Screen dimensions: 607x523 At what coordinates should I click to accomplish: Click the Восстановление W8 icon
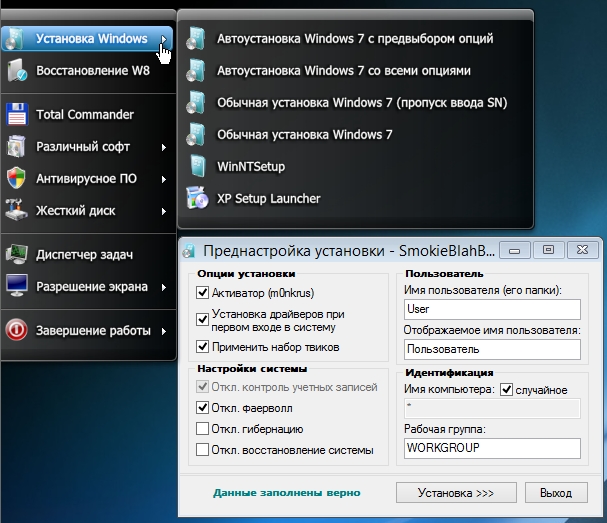17,71
